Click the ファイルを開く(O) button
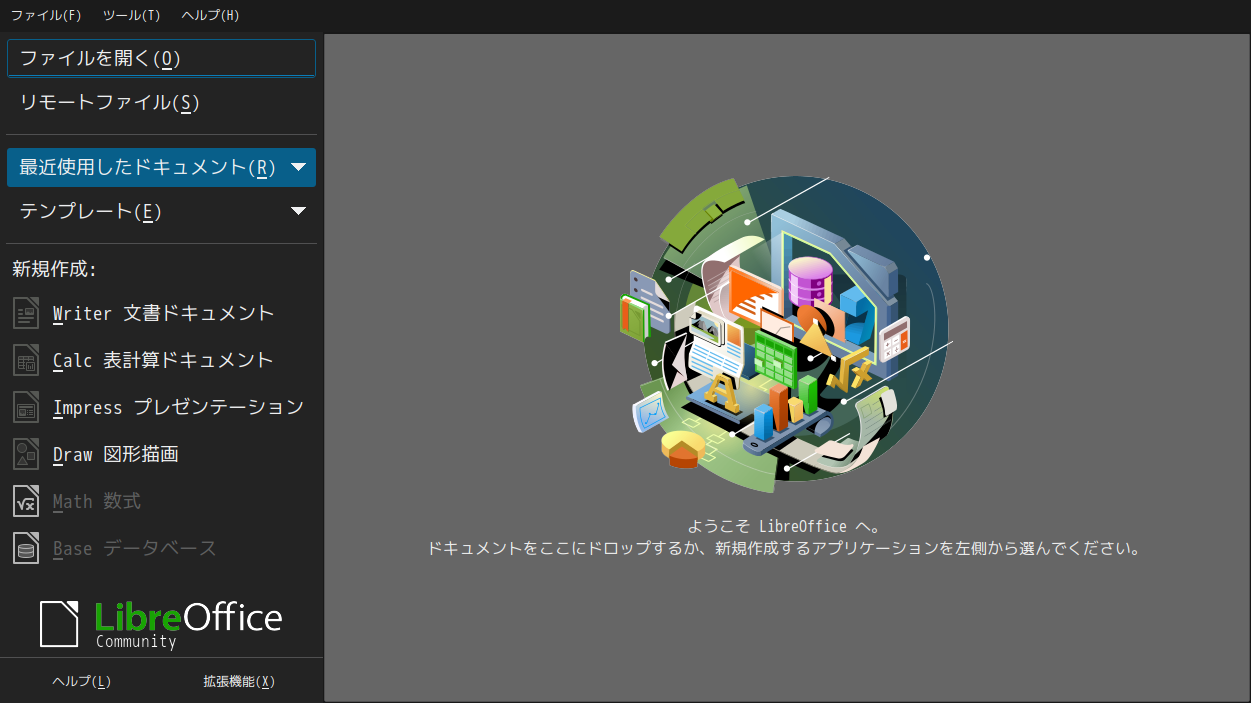Viewport: 1251px width, 703px height. 161,58
